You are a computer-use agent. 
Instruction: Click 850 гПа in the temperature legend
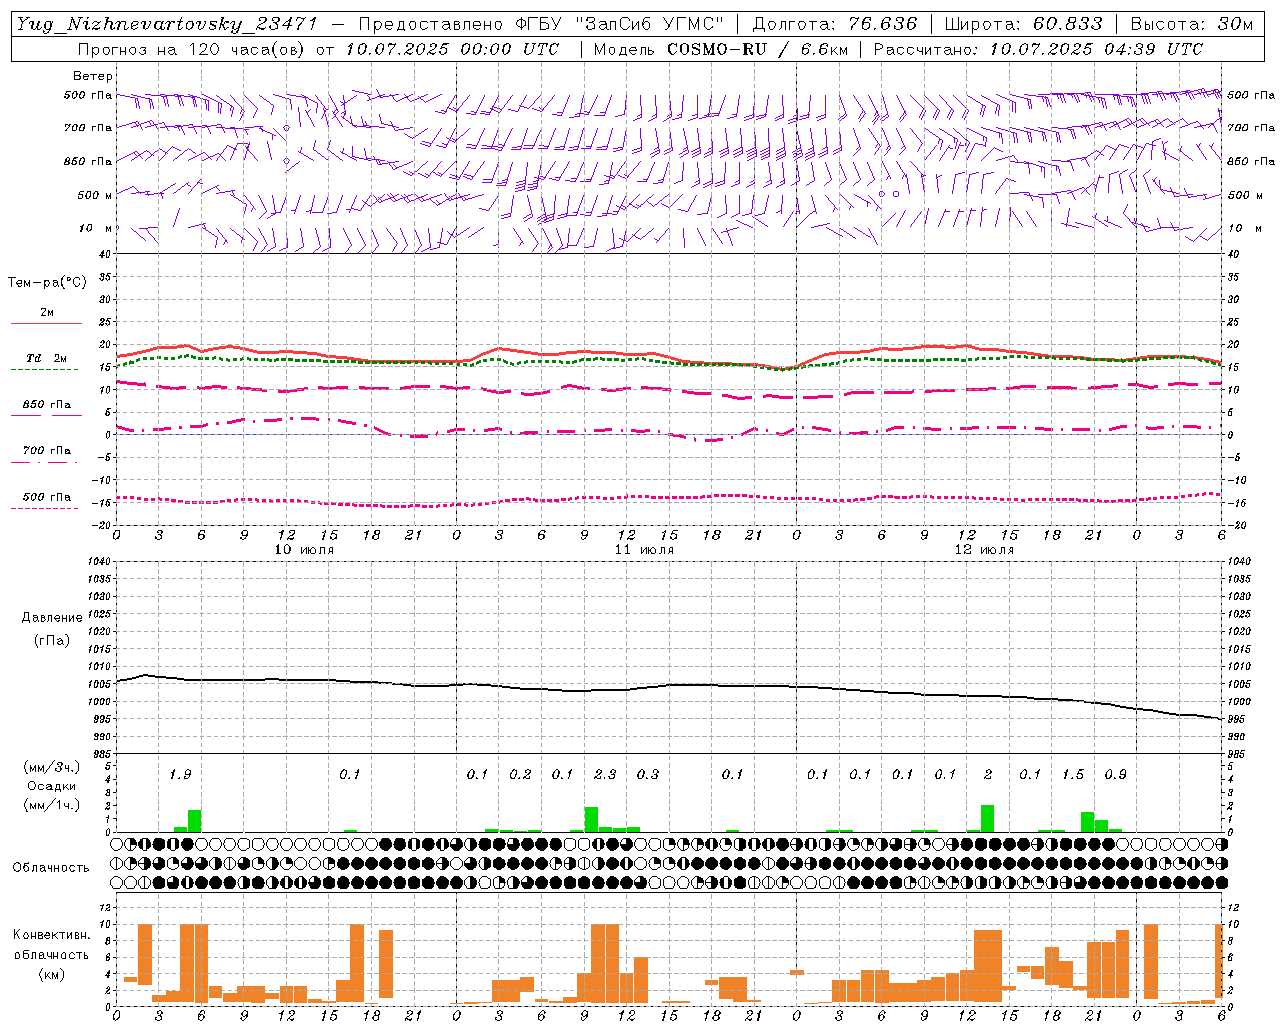point(46,405)
